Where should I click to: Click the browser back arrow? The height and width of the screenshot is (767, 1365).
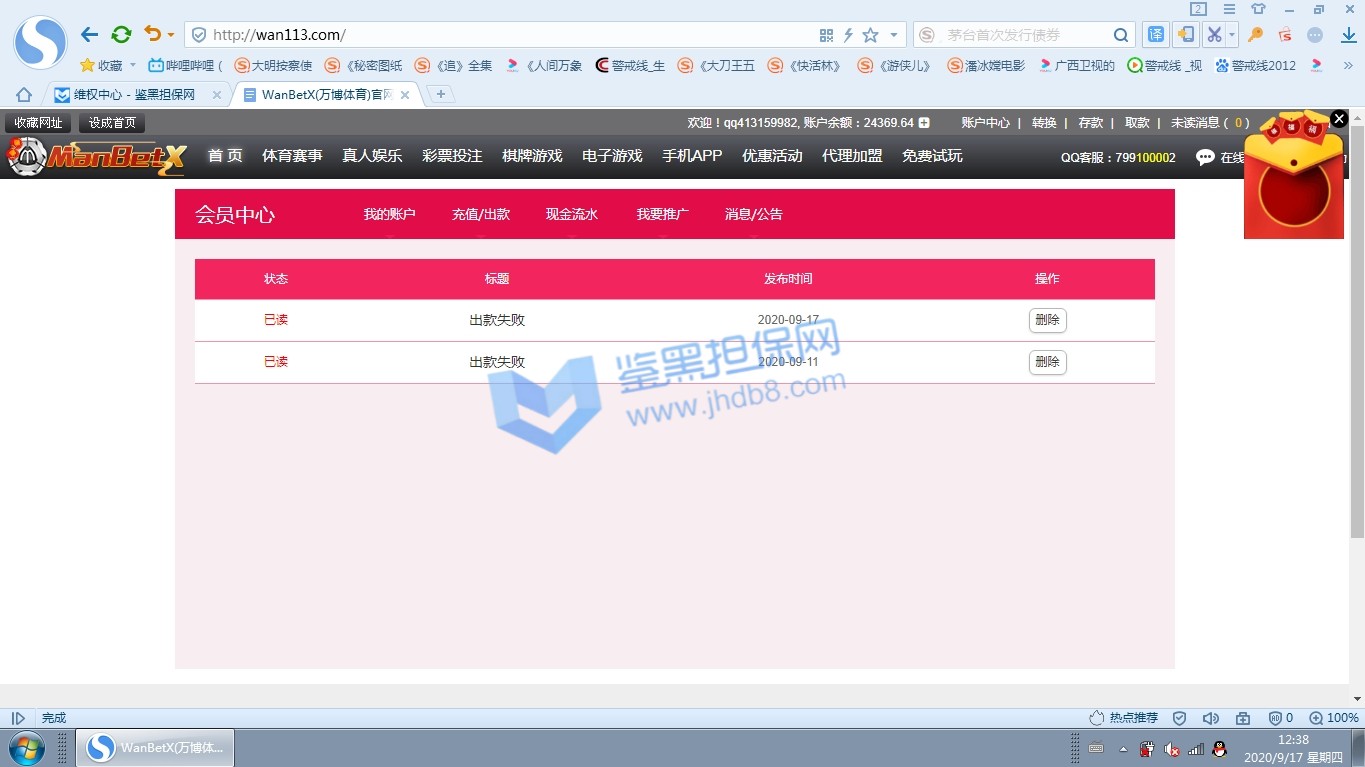[89, 35]
